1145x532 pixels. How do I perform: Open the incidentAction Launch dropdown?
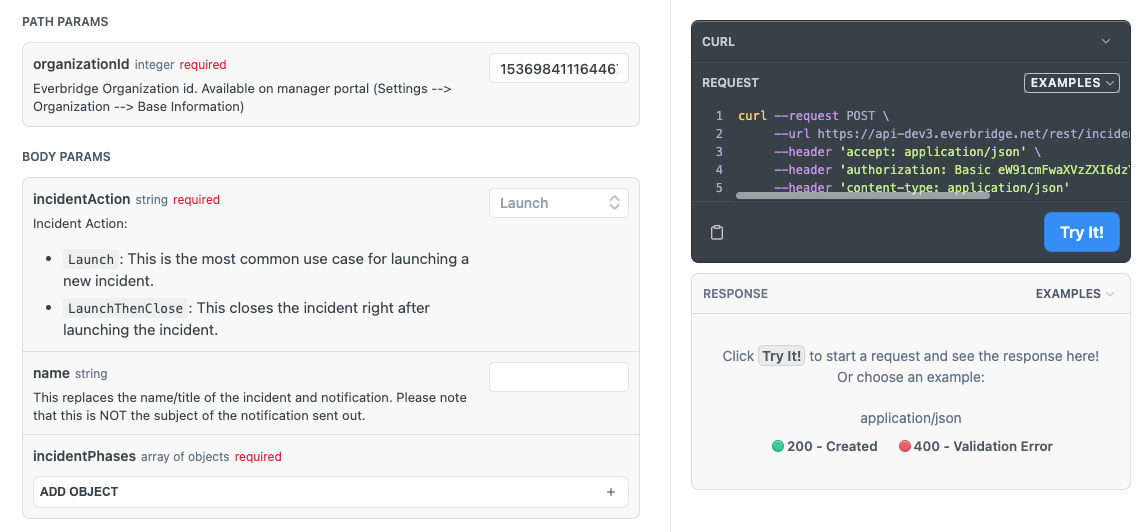point(558,203)
